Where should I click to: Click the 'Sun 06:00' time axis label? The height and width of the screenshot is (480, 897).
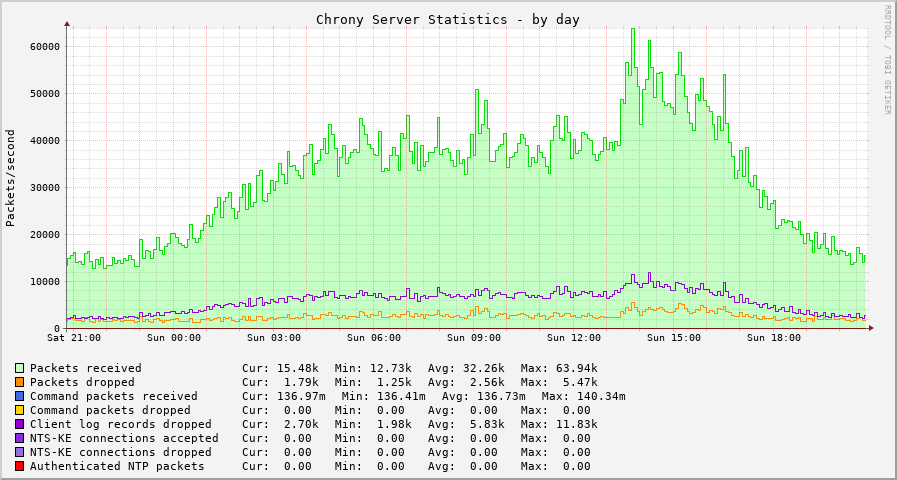click(374, 338)
